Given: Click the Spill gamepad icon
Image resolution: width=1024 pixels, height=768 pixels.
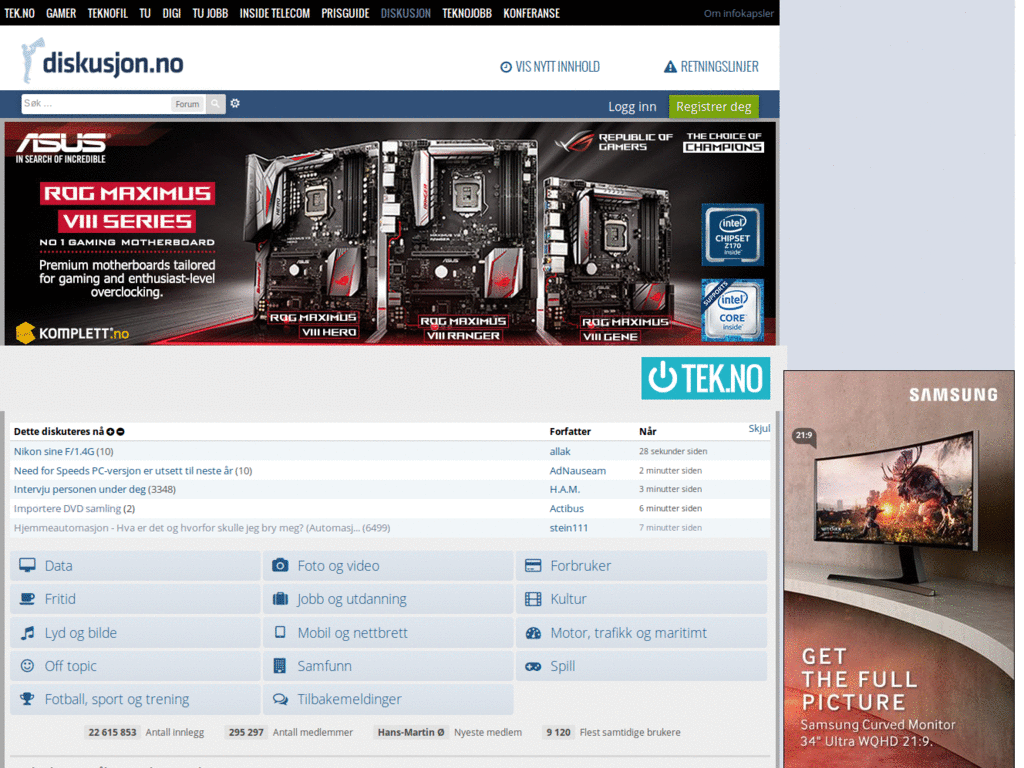Looking at the screenshot, I should tap(533, 666).
